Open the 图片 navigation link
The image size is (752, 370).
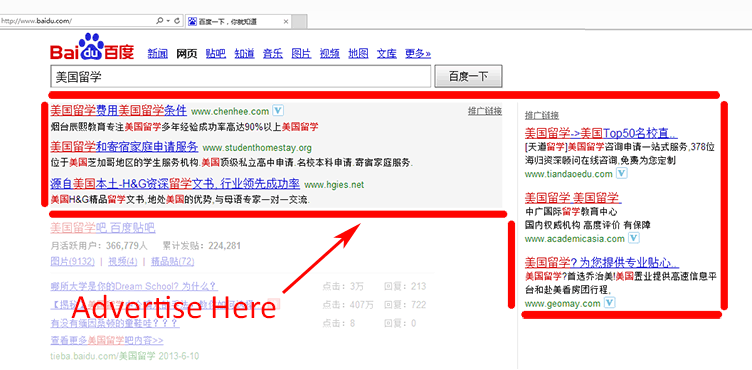[301, 53]
